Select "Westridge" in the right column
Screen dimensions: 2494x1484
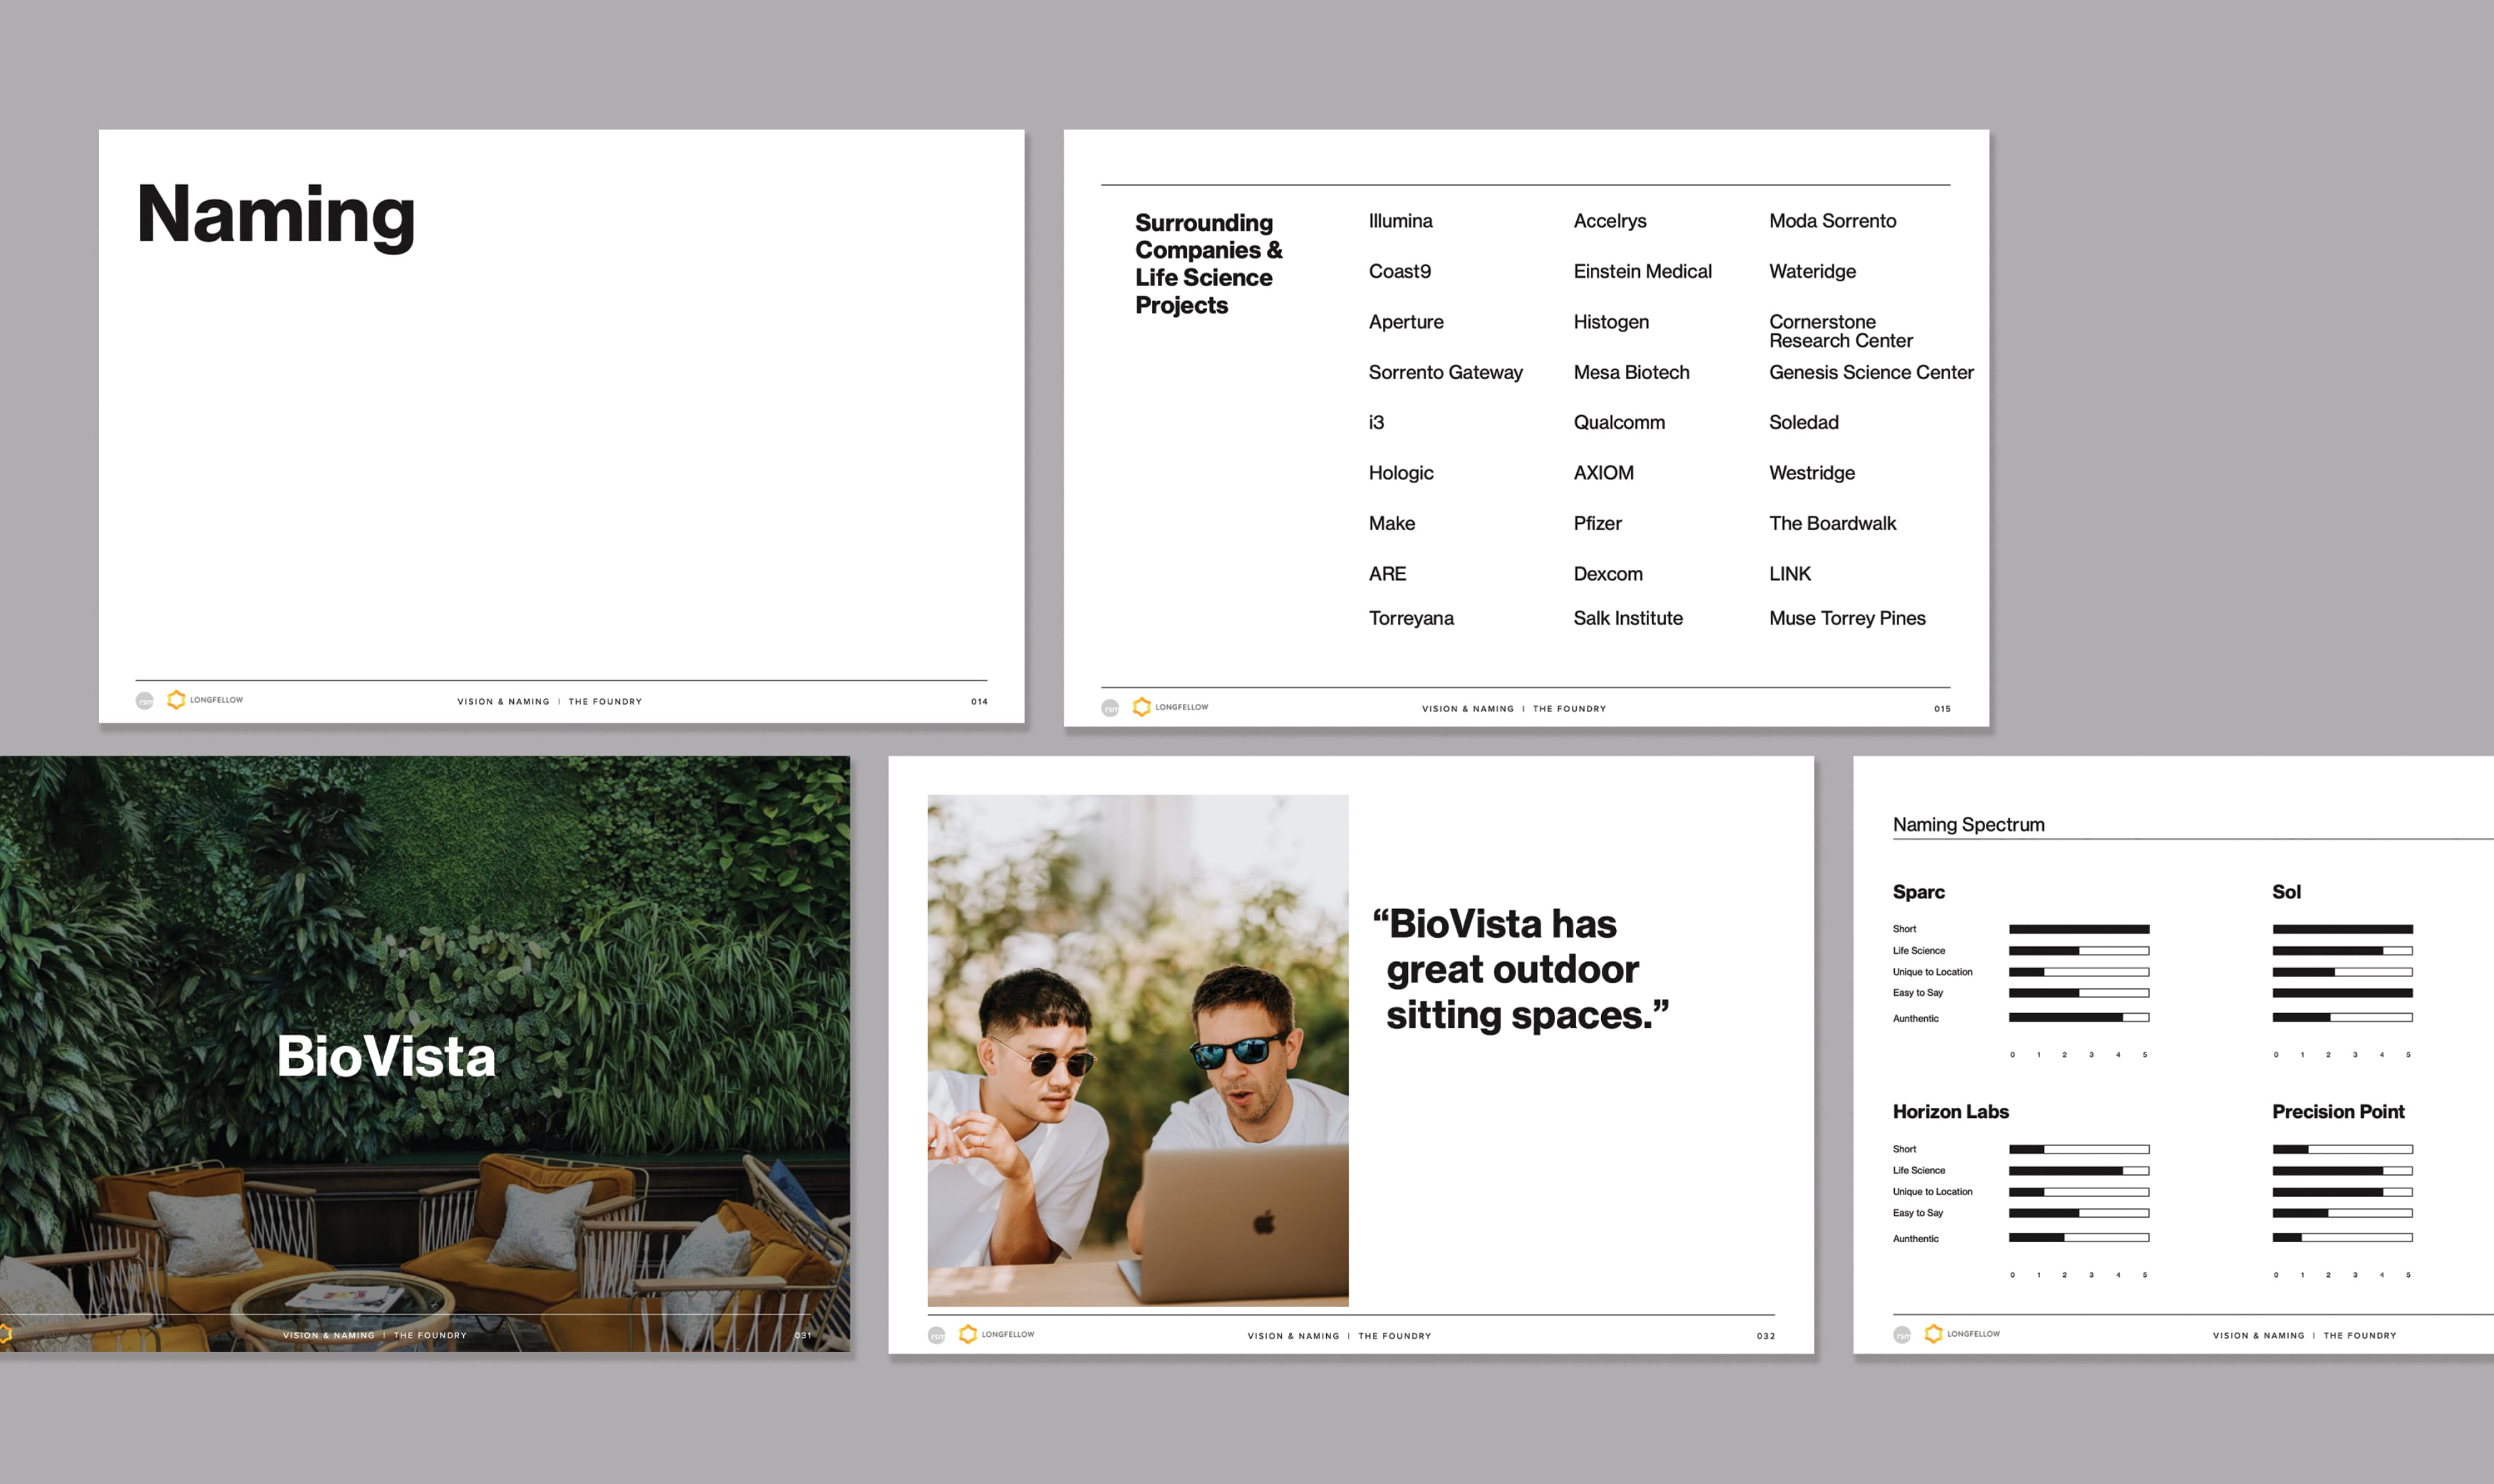[x=1811, y=473]
